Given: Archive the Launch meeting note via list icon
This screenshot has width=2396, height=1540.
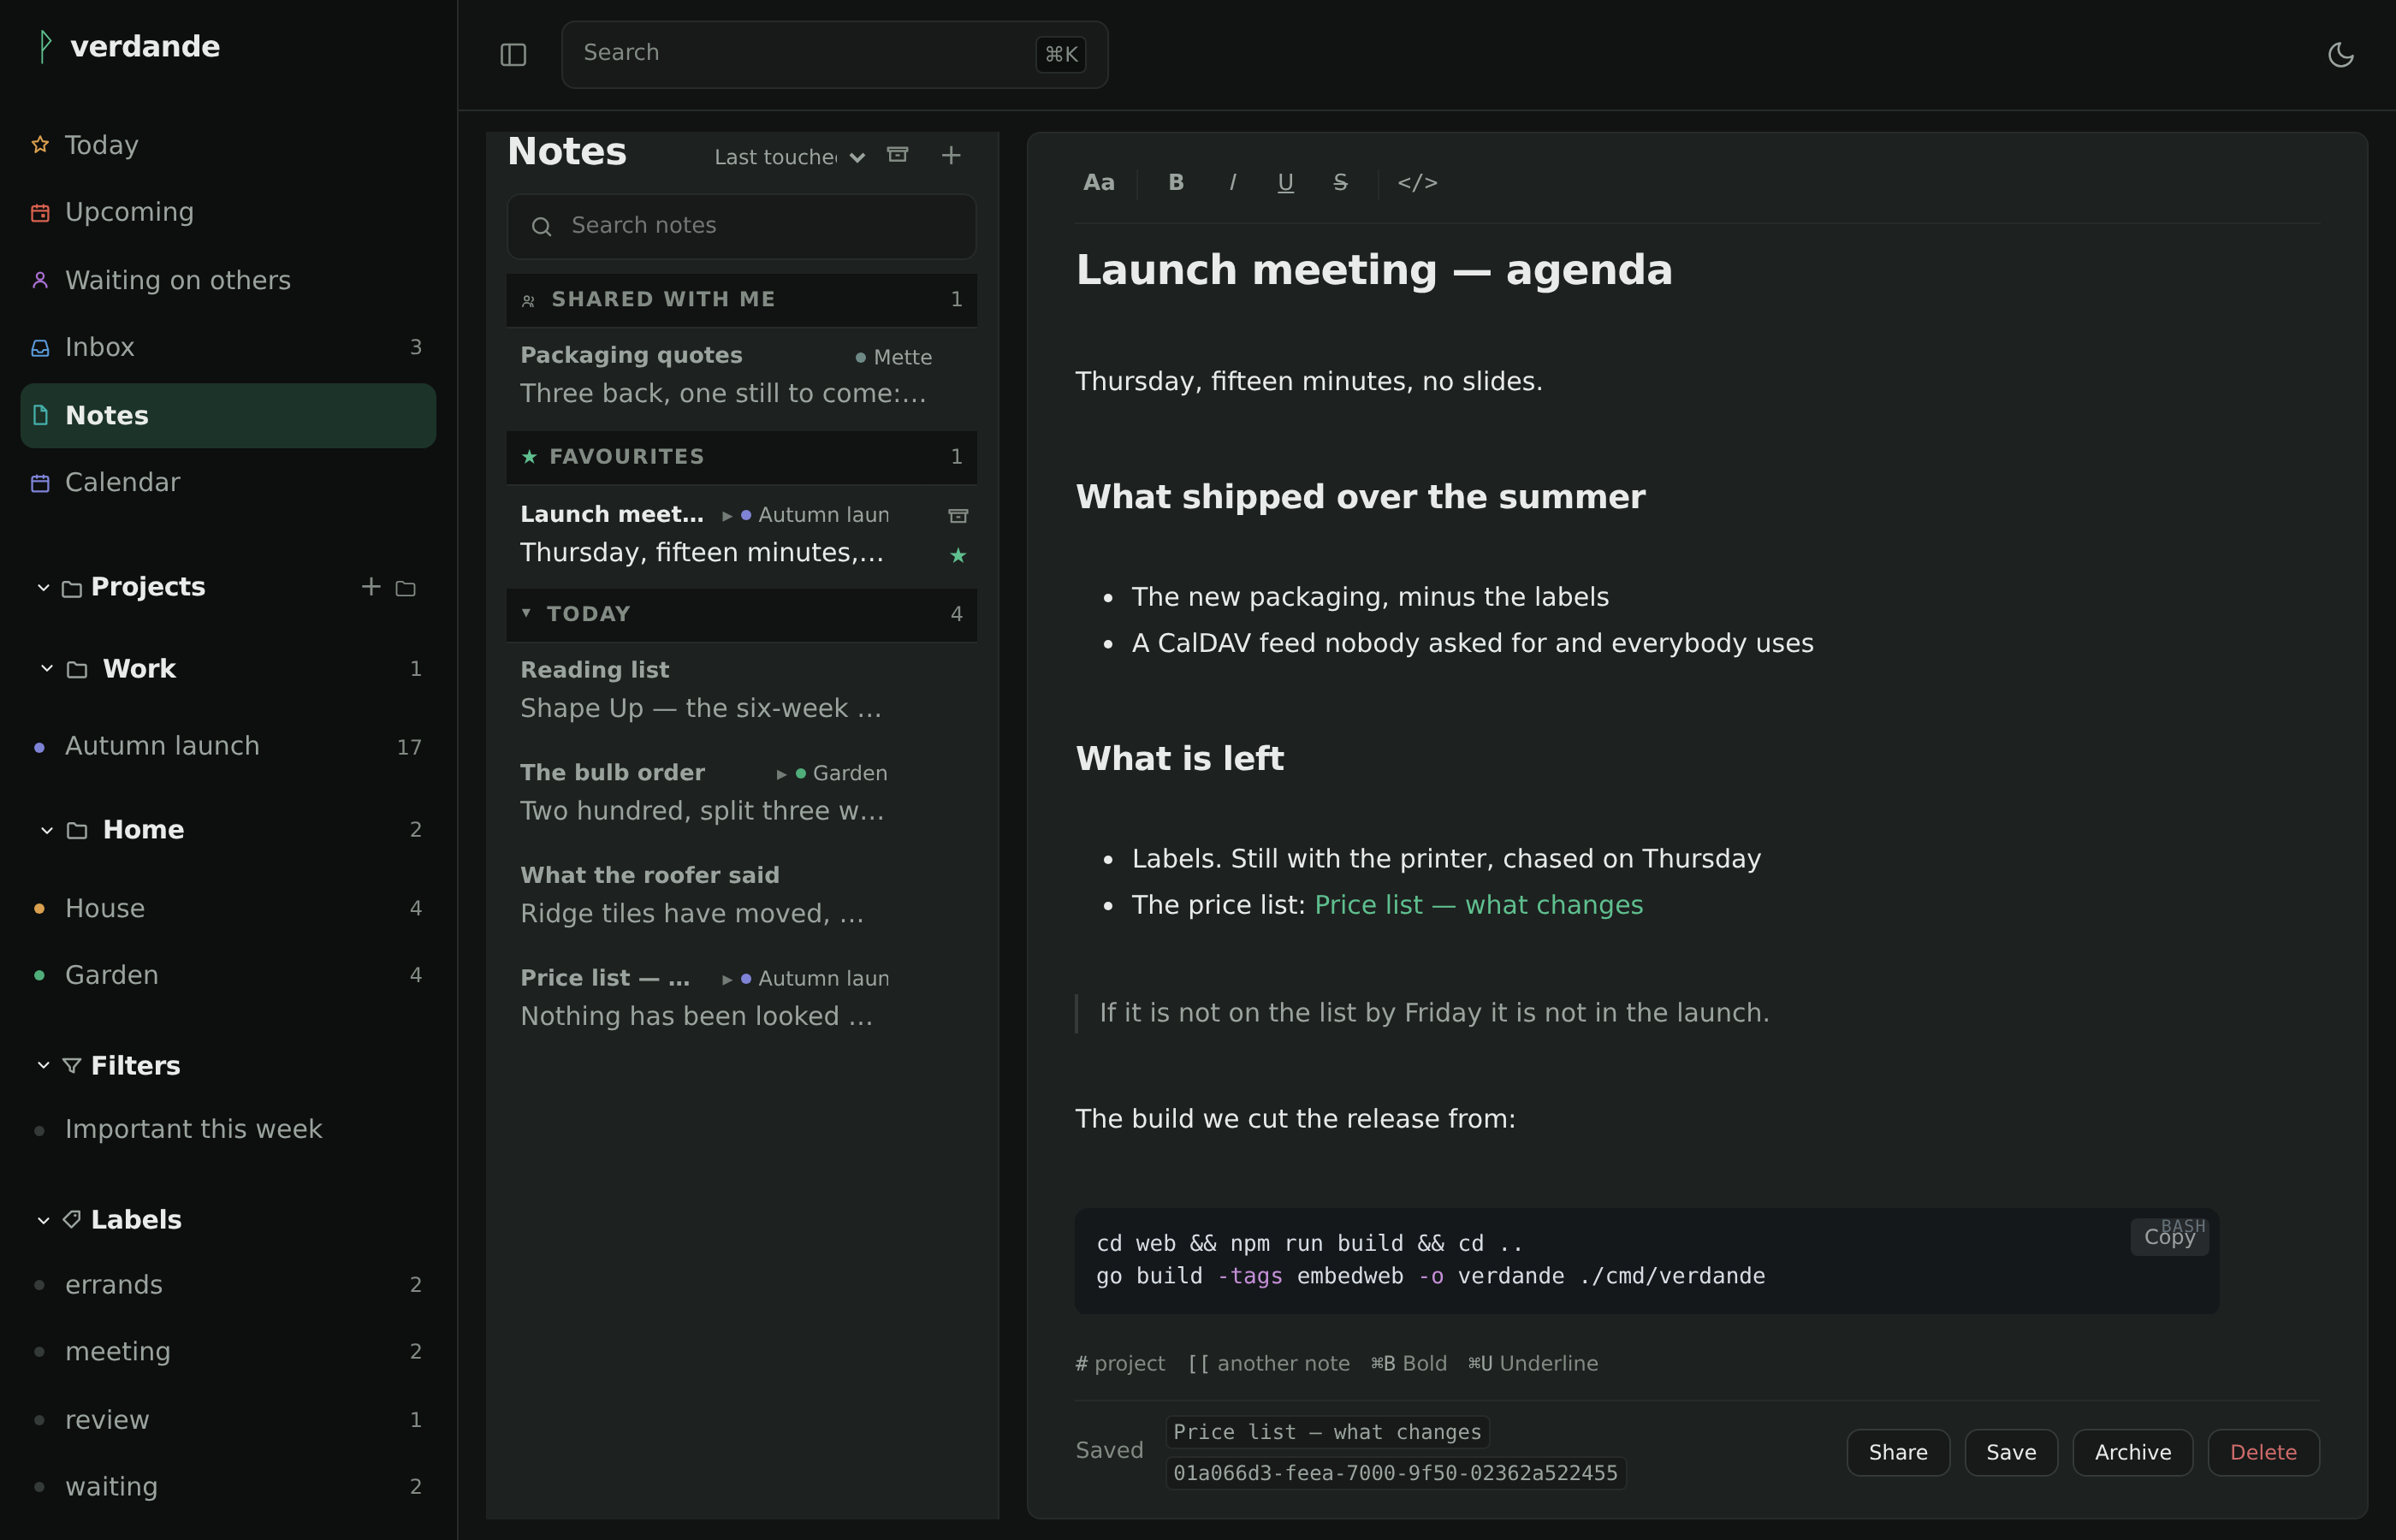Looking at the screenshot, I should [958, 516].
